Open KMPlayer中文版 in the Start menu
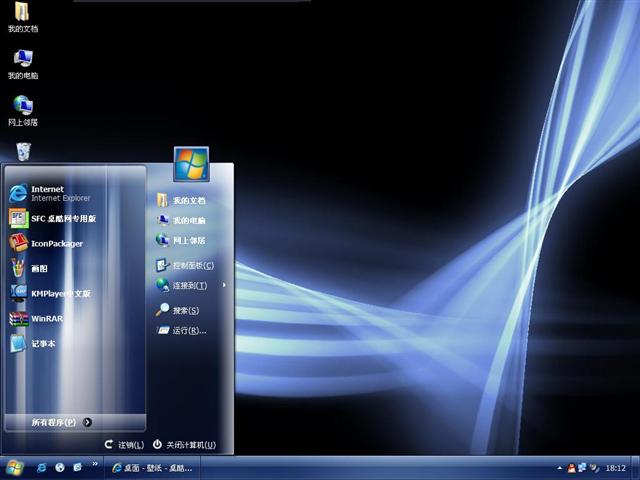640x480 pixels. coord(76,293)
